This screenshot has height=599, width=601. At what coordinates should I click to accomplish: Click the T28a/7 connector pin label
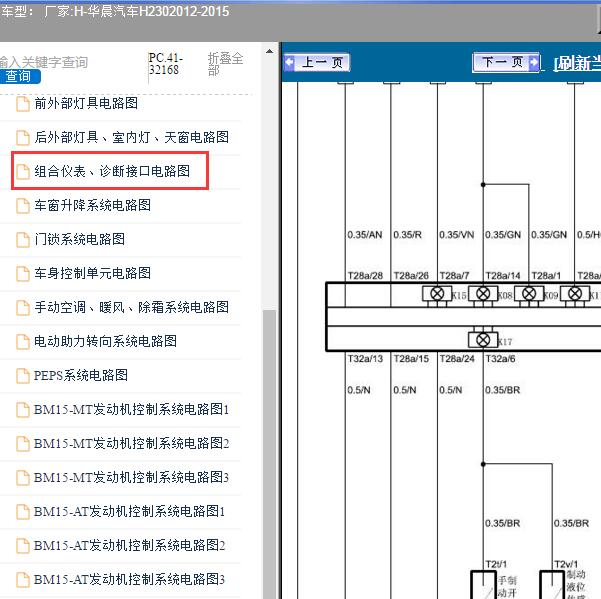coord(455,276)
